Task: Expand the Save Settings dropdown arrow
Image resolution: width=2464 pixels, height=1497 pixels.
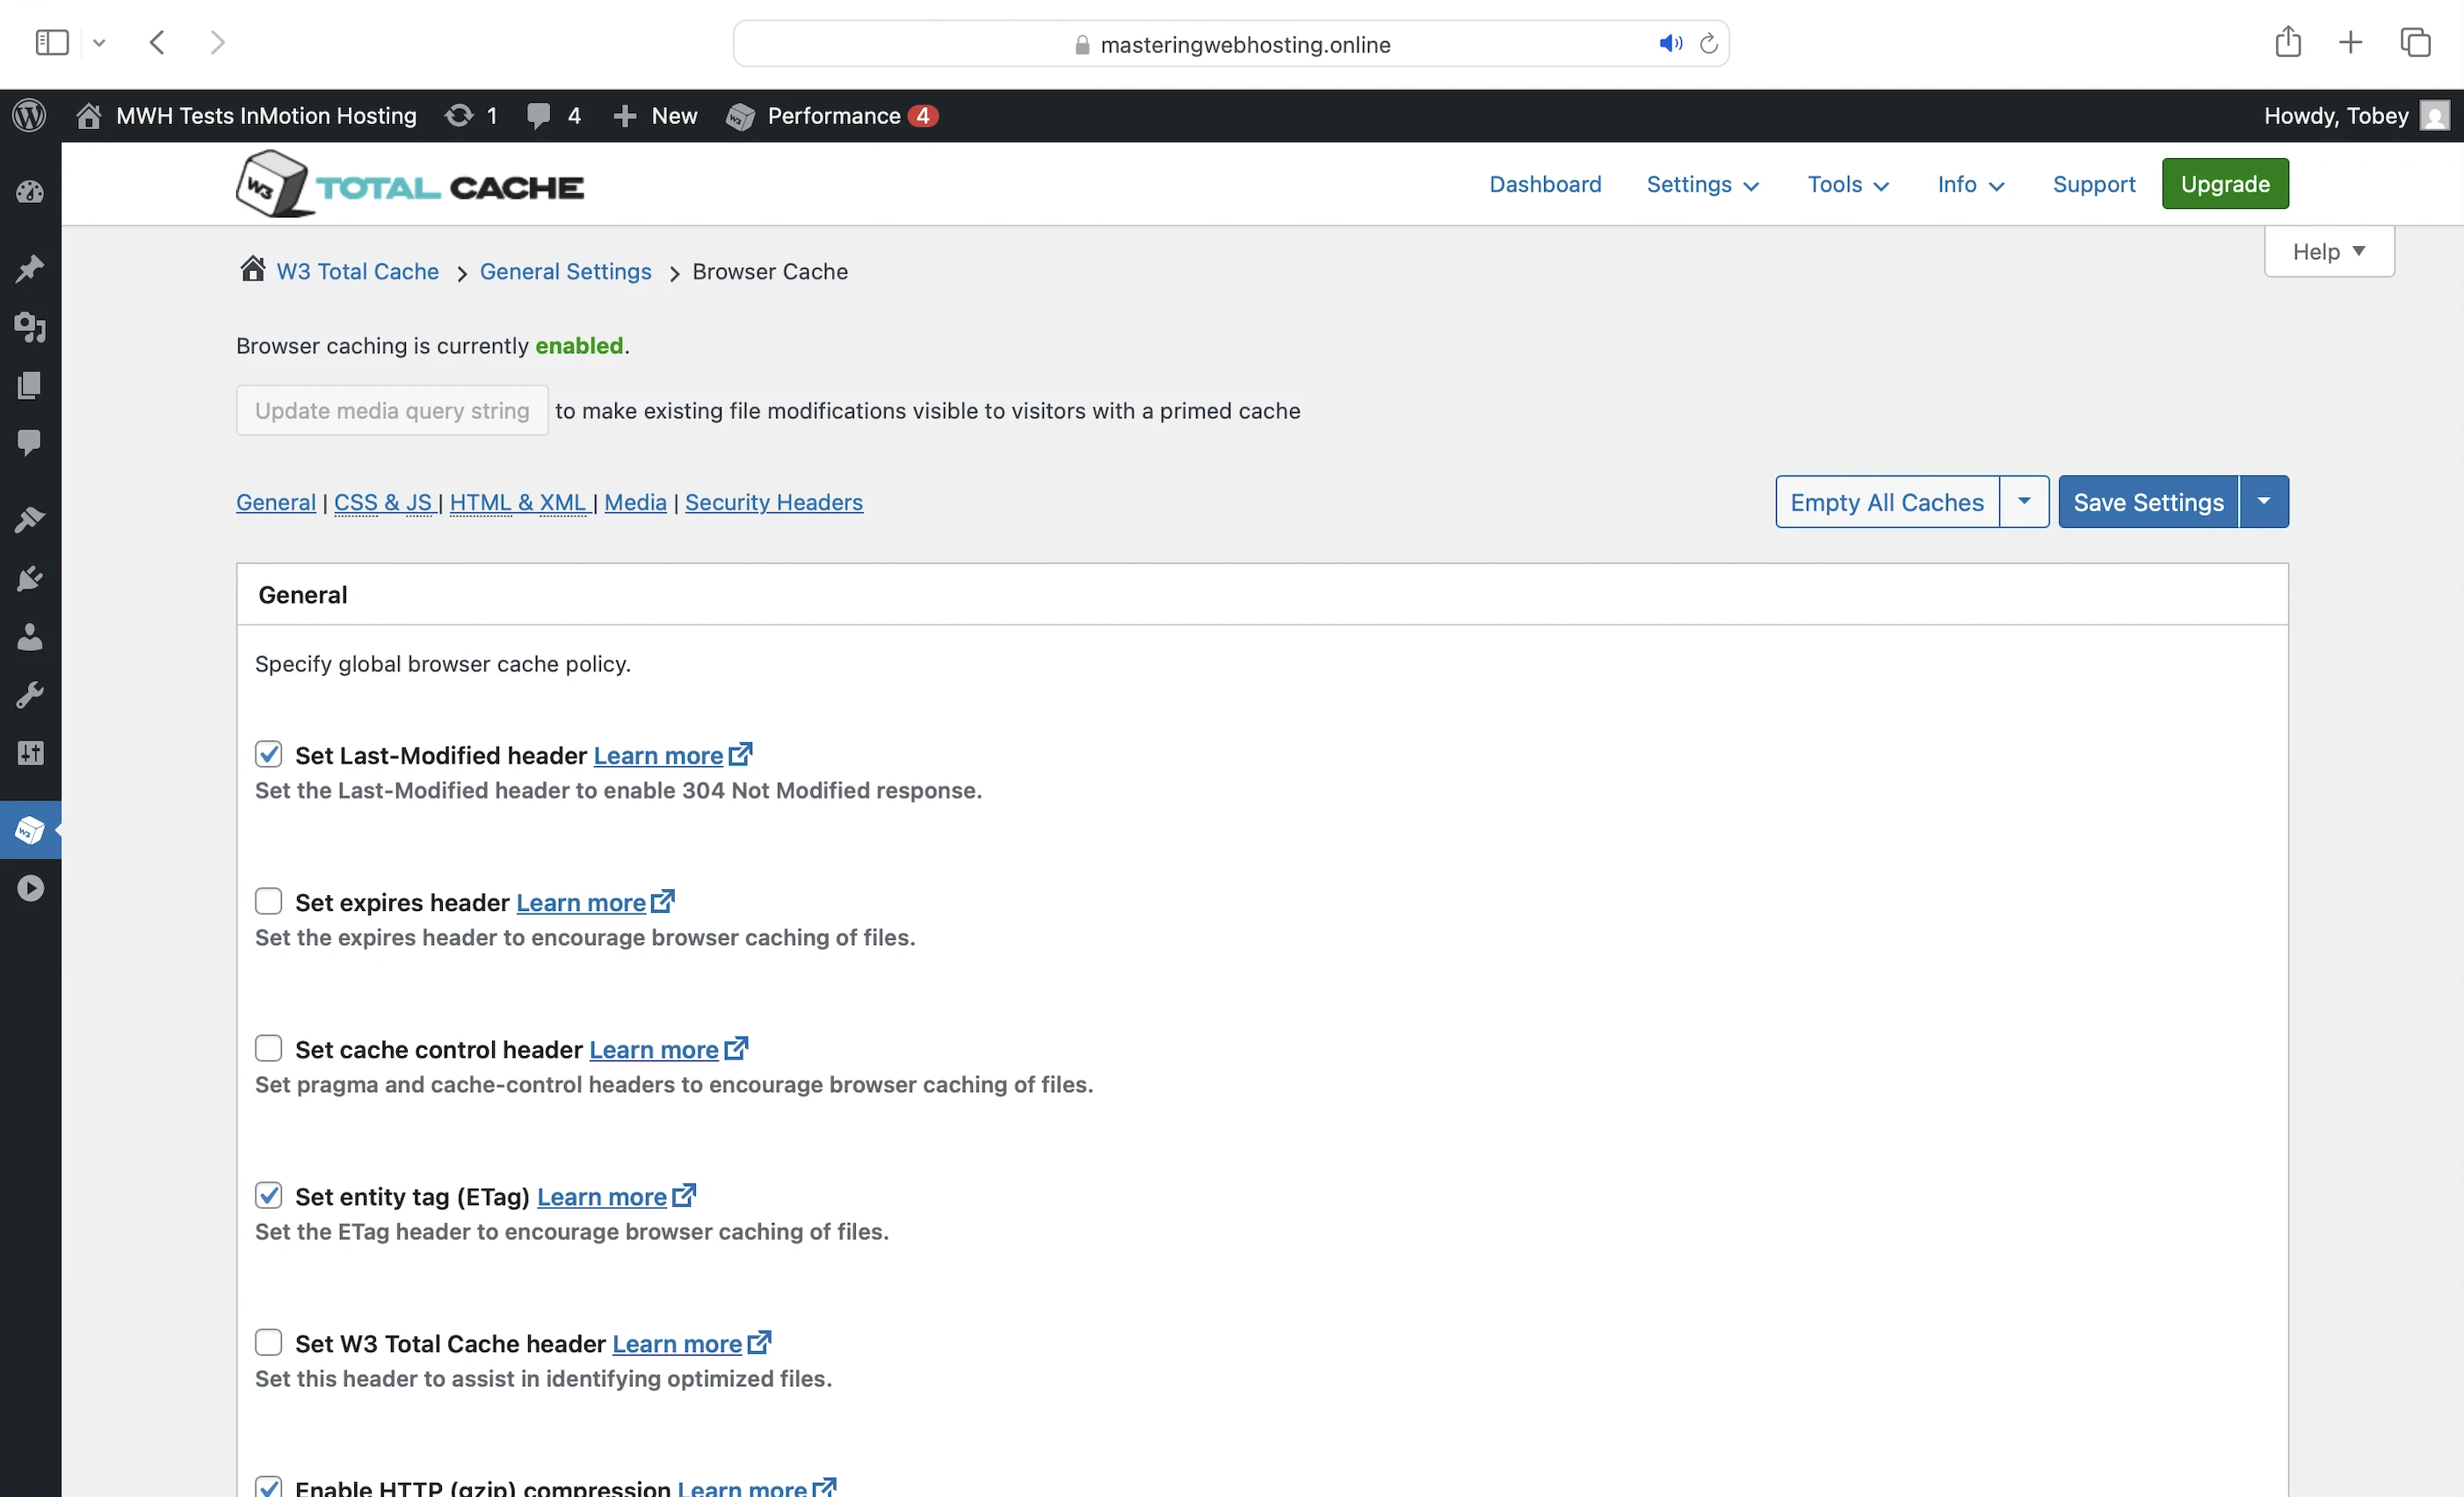Action: coord(2264,501)
